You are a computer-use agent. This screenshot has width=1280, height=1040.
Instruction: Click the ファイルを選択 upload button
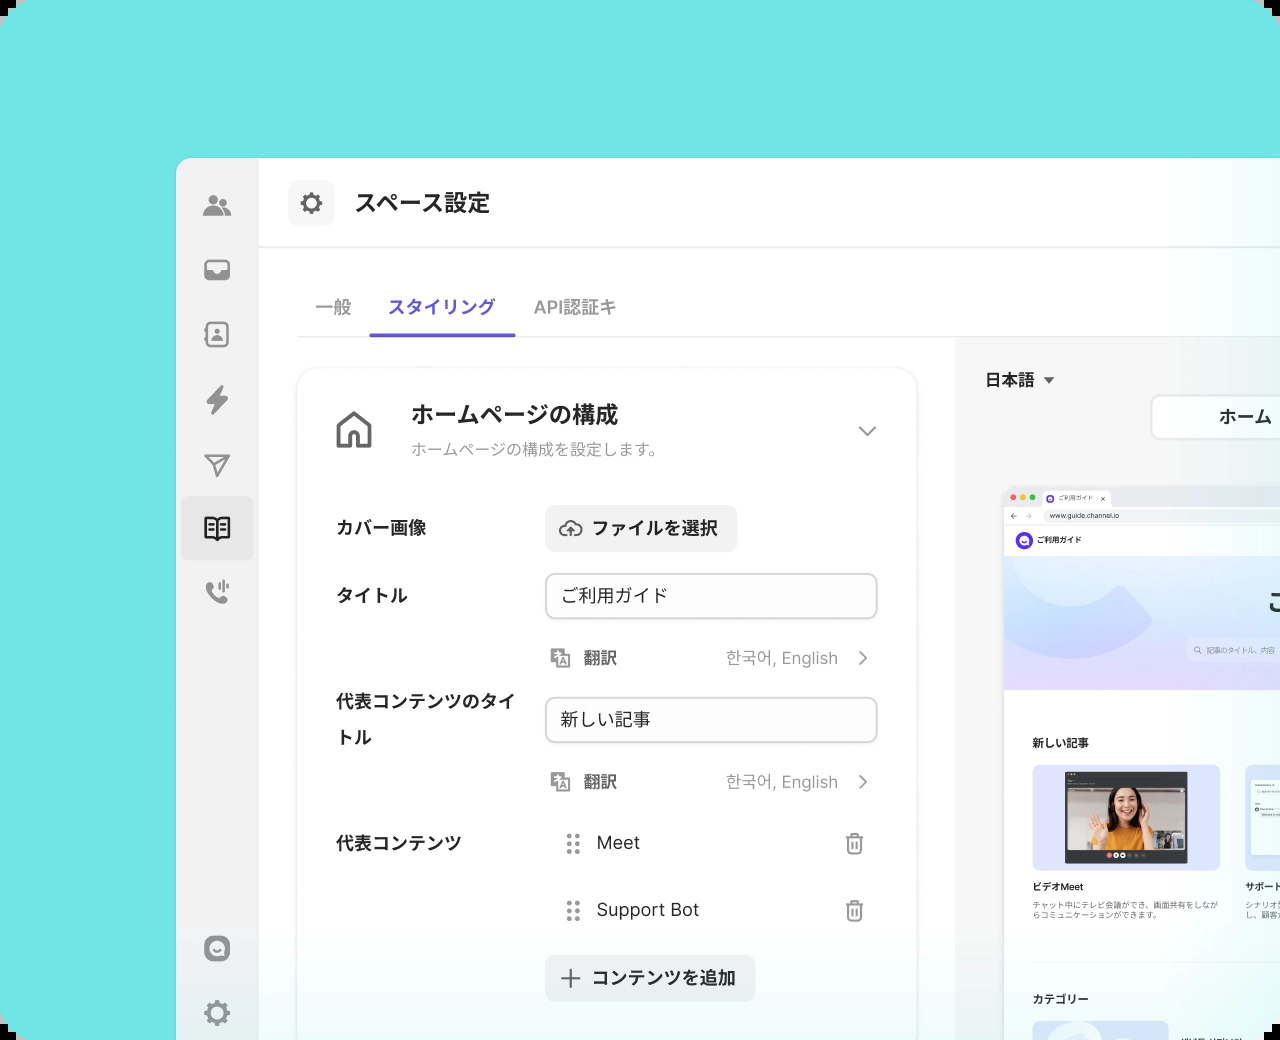641,528
